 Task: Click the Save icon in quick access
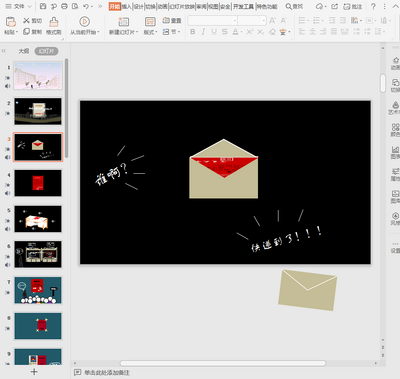[x=43, y=6]
